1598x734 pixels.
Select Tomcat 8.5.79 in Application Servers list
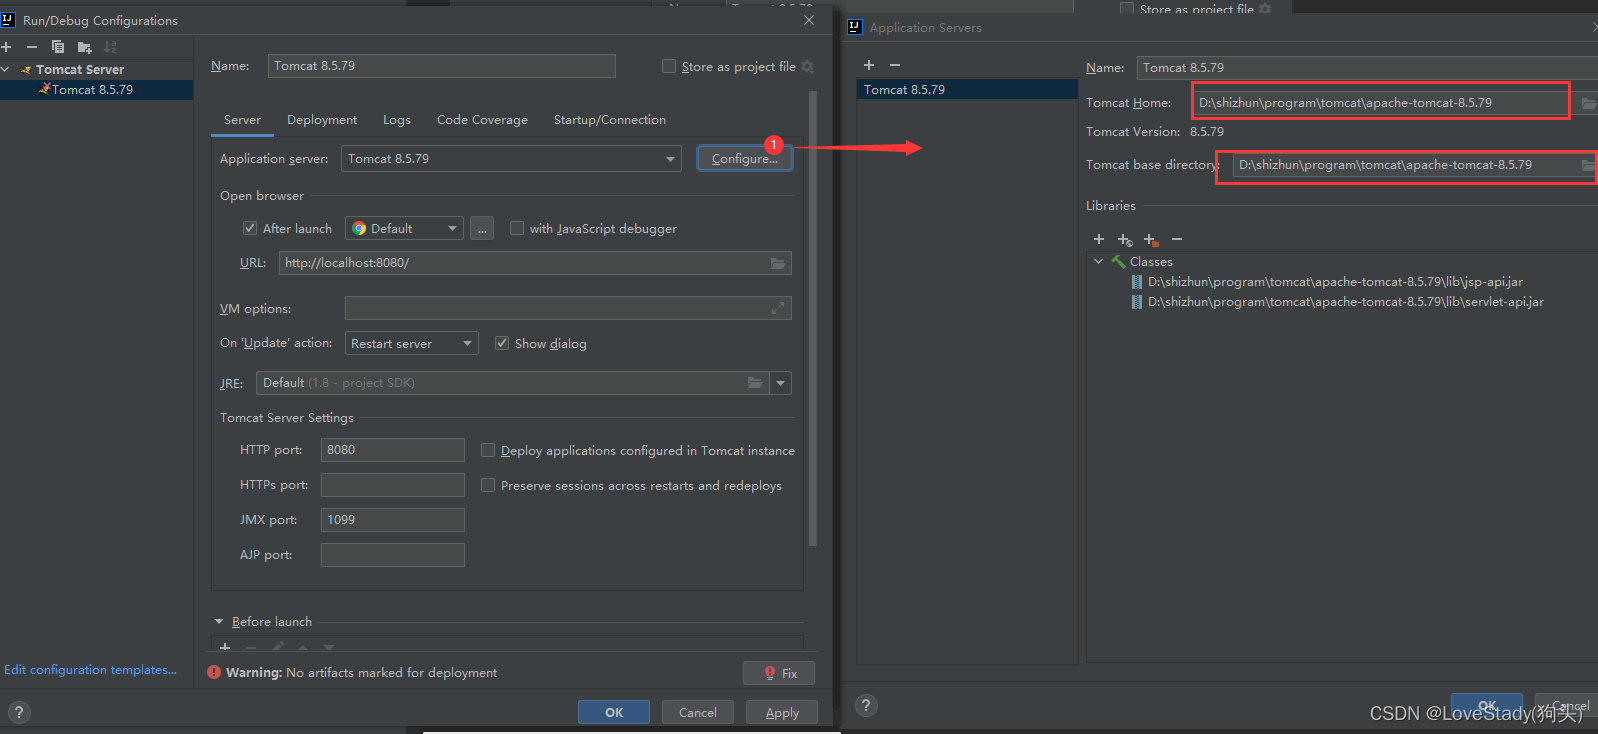[x=967, y=90]
